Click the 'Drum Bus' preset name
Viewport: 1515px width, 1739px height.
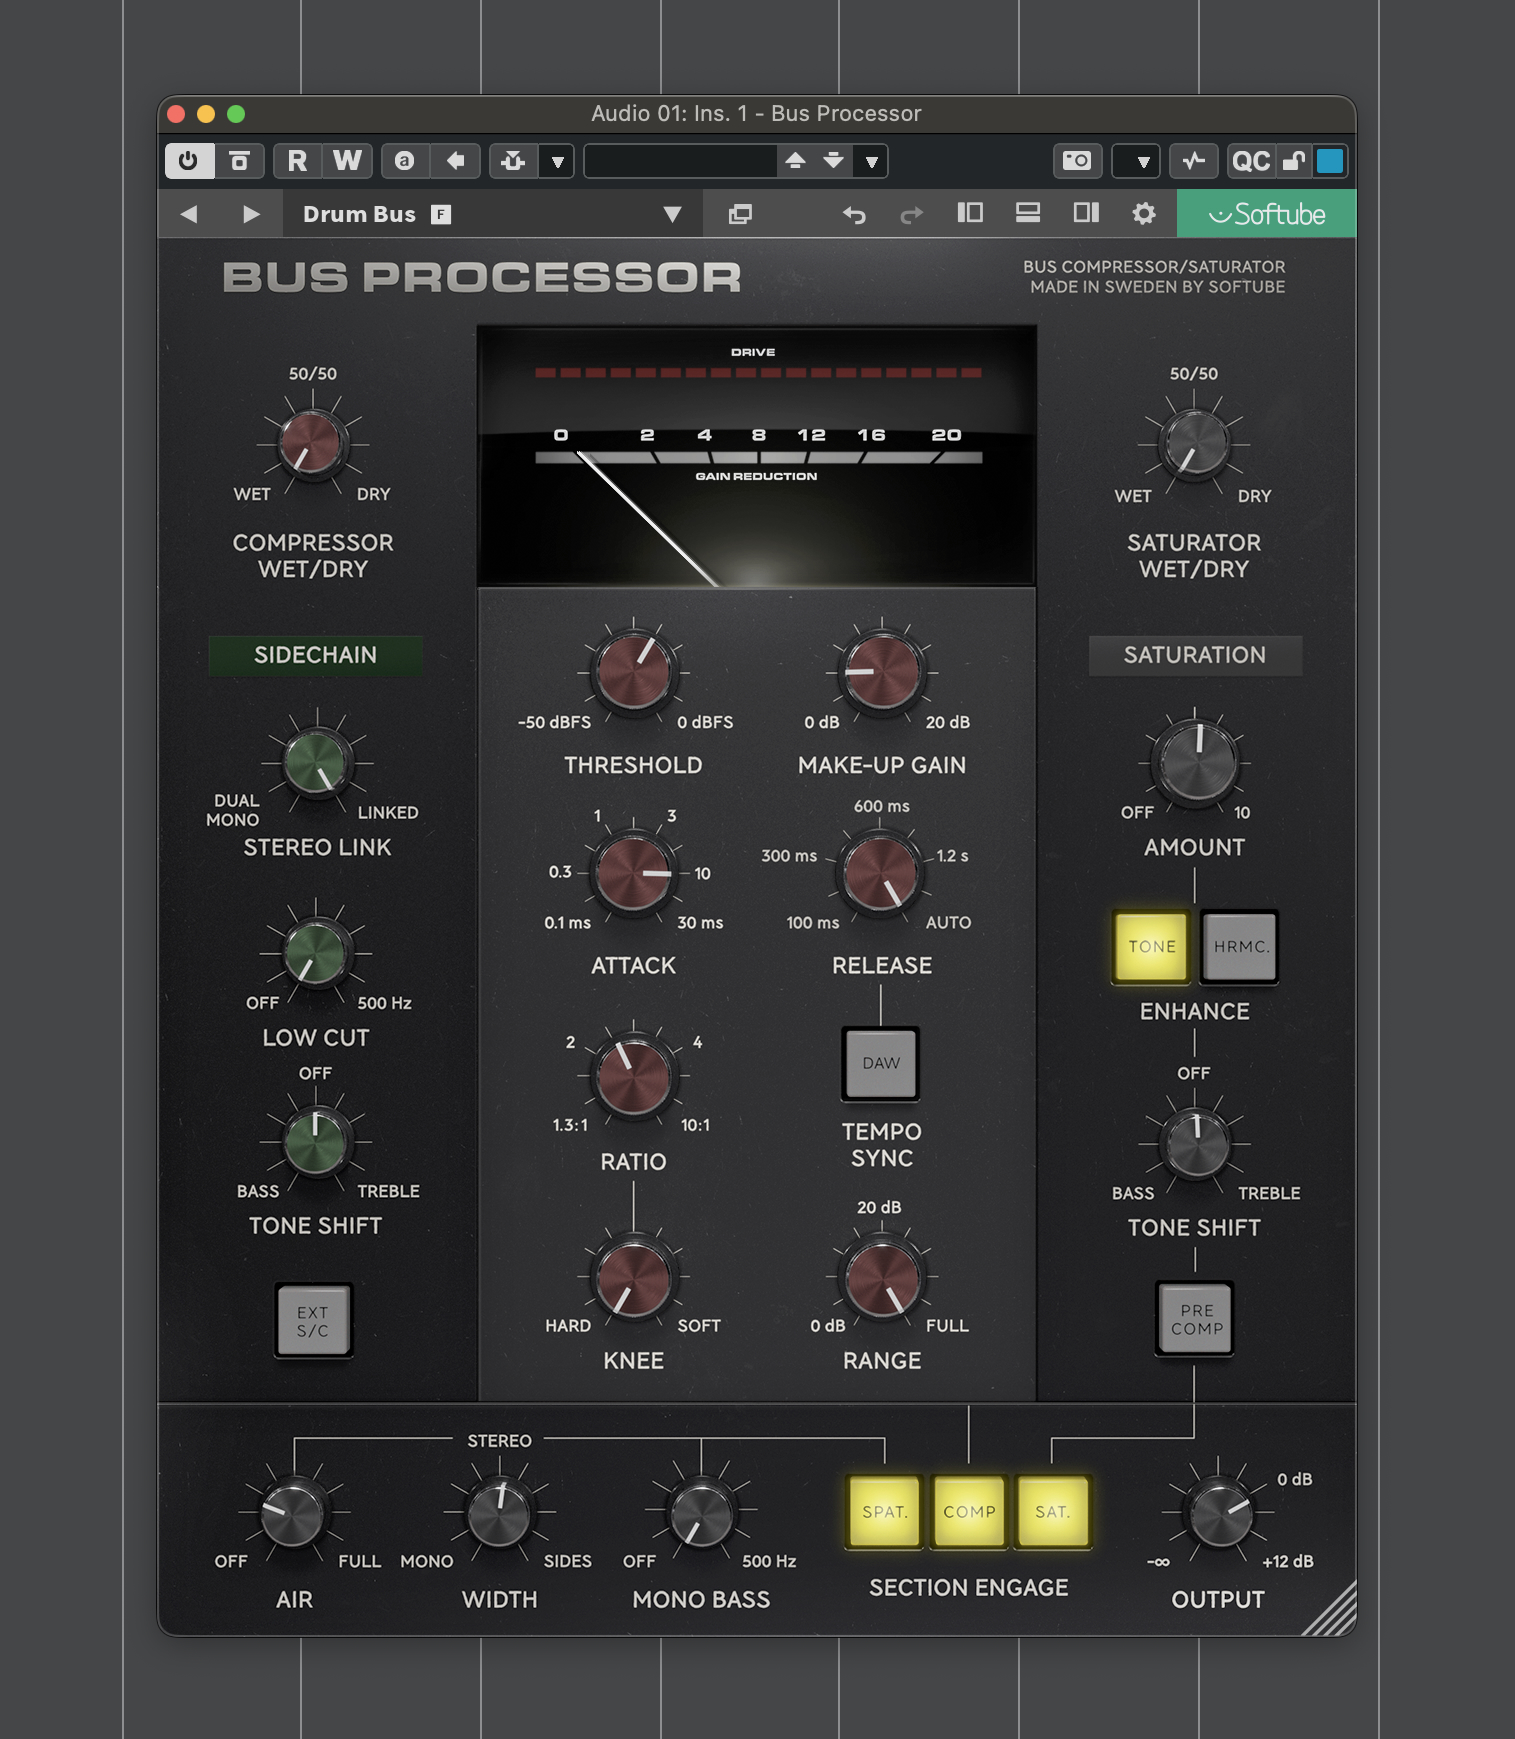coord(359,214)
